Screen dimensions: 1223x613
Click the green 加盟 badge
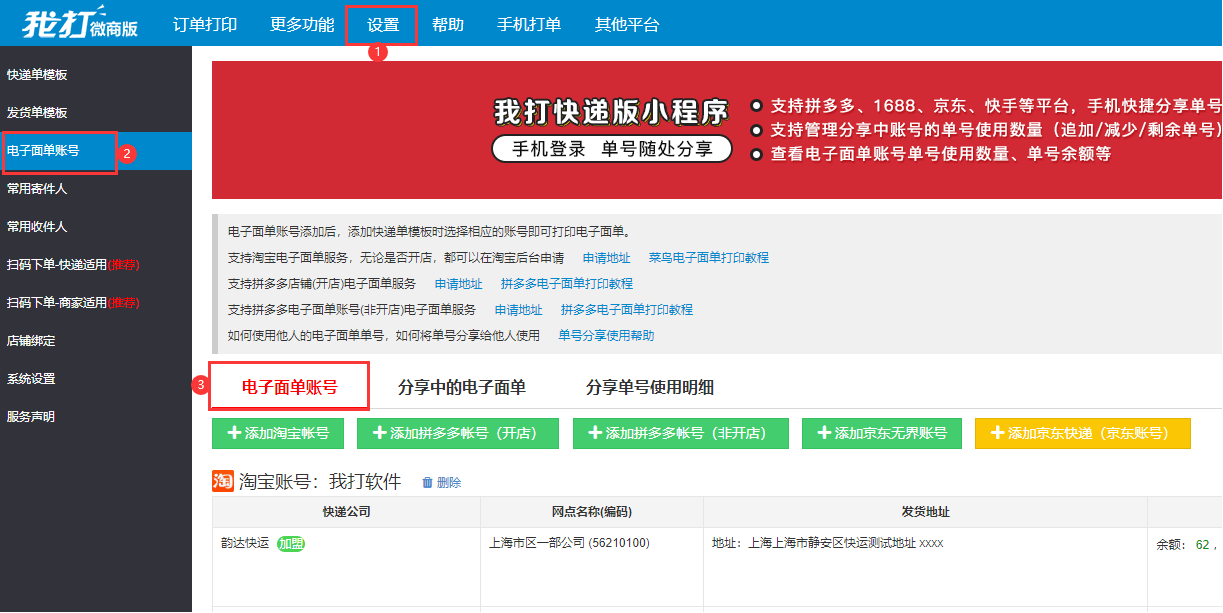(x=291, y=544)
